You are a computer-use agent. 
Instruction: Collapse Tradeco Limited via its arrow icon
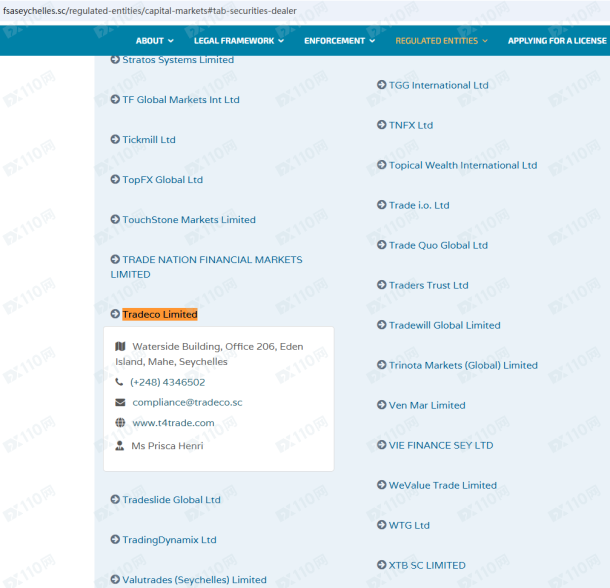(115, 314)
